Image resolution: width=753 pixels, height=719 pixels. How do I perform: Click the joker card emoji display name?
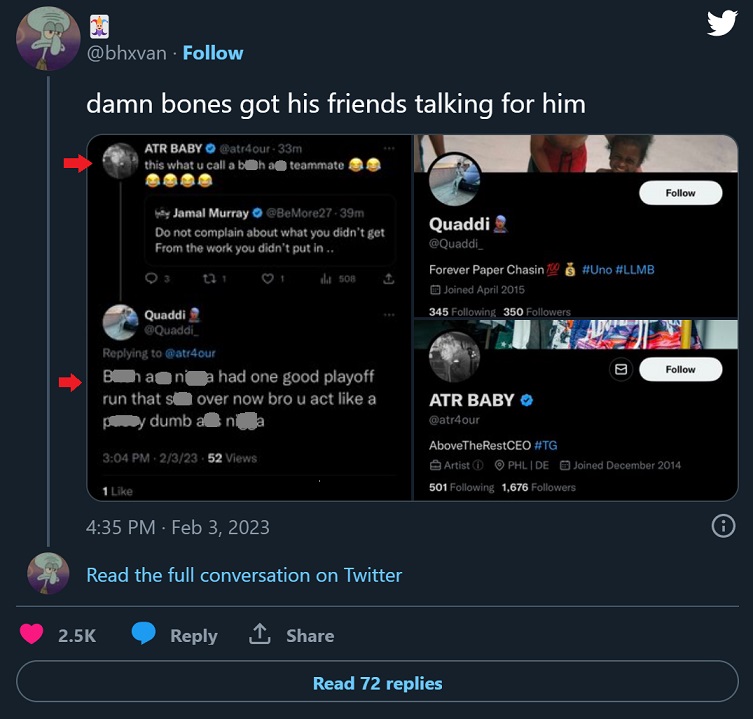[100, 26]
